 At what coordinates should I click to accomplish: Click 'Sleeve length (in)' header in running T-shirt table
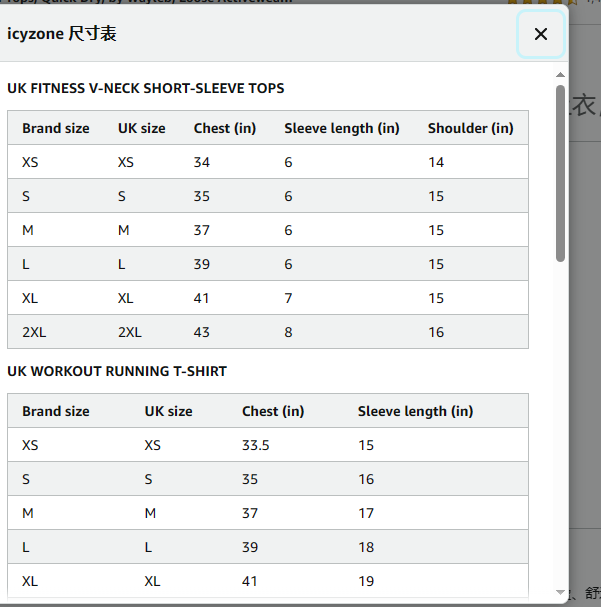415,411
